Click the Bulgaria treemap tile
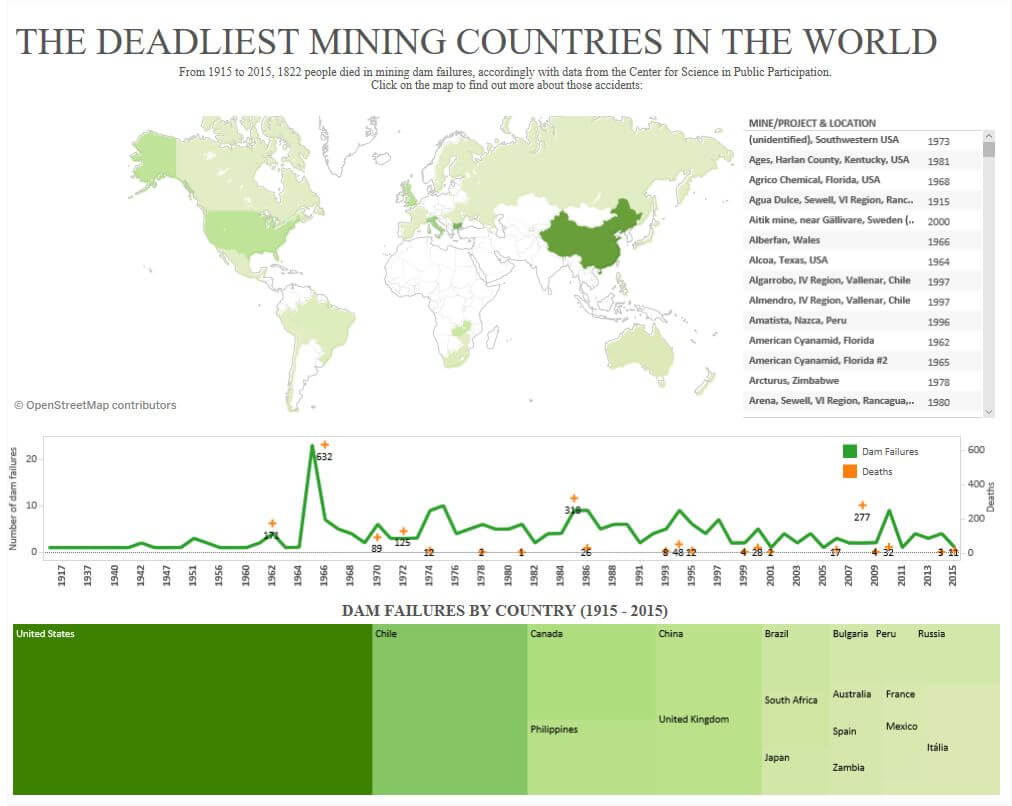The image size is (1012, 806). 851,654
